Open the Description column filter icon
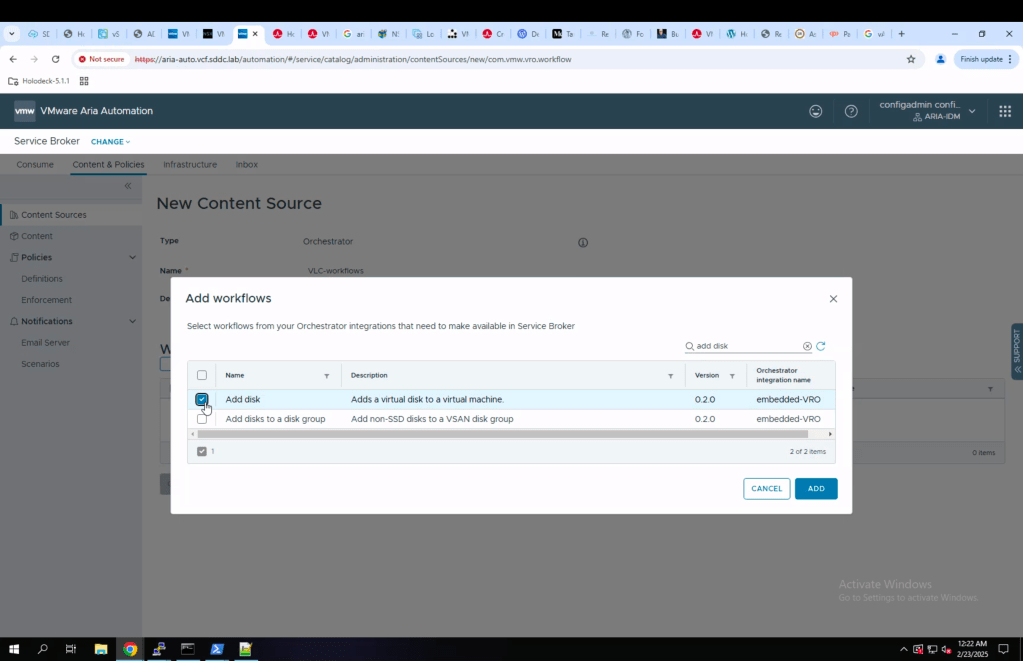This screenshot has width=1023, height=661. [670, 376]
